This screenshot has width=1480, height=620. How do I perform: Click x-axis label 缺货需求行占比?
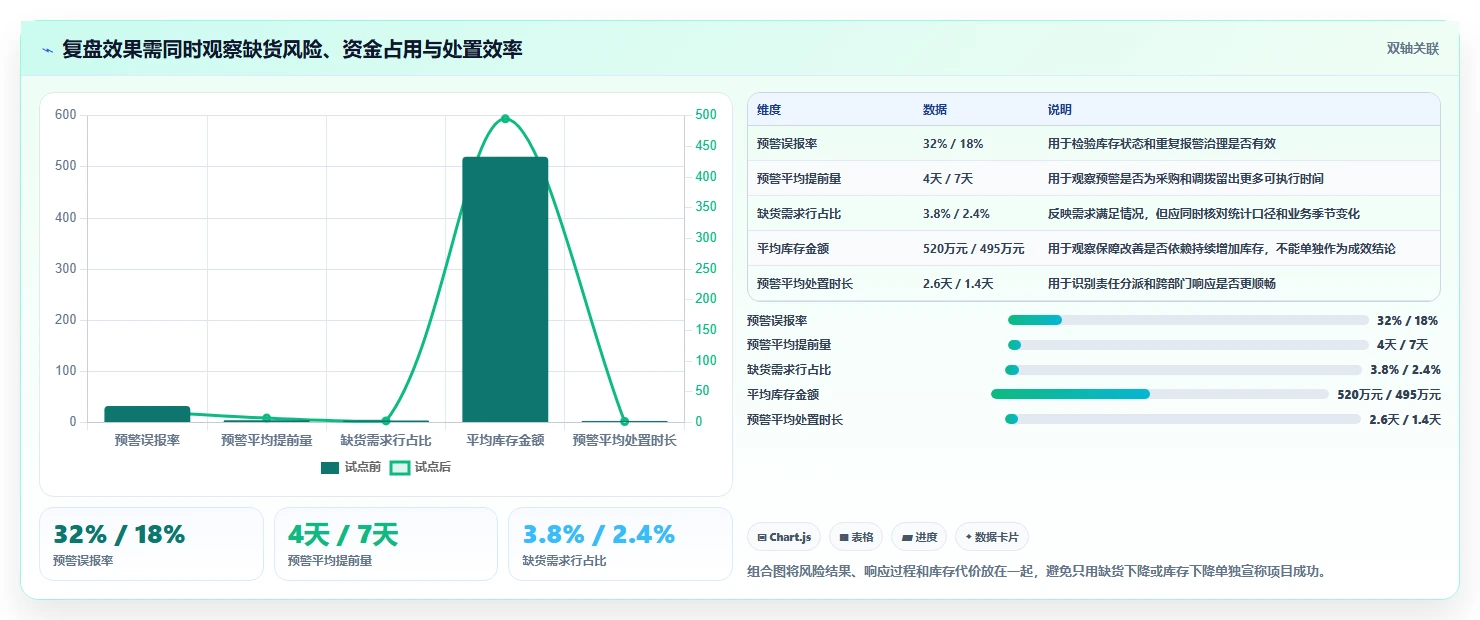coord(386,440)
